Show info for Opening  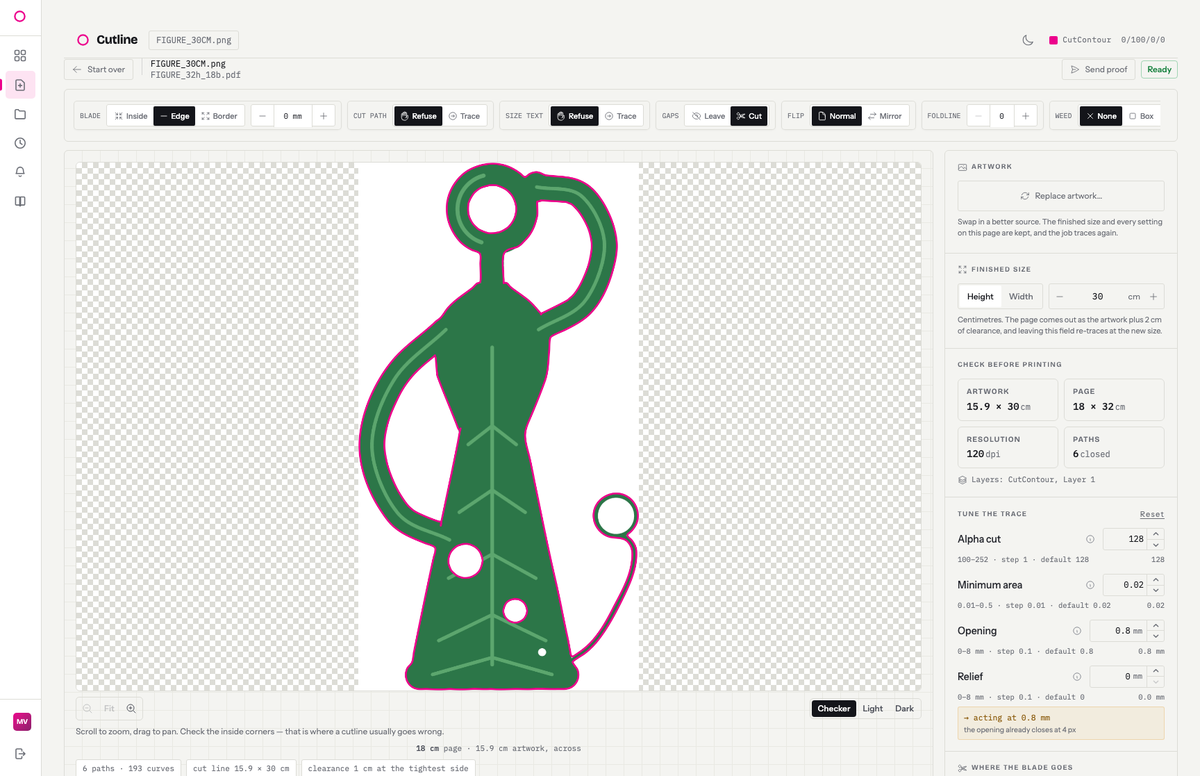point(1077,631)
